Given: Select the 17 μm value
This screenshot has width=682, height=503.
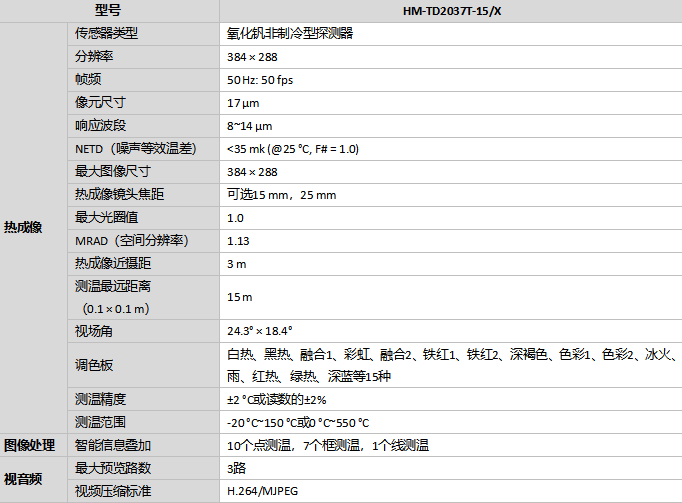Looking at the screenshot, I should (x=243, y=103).
